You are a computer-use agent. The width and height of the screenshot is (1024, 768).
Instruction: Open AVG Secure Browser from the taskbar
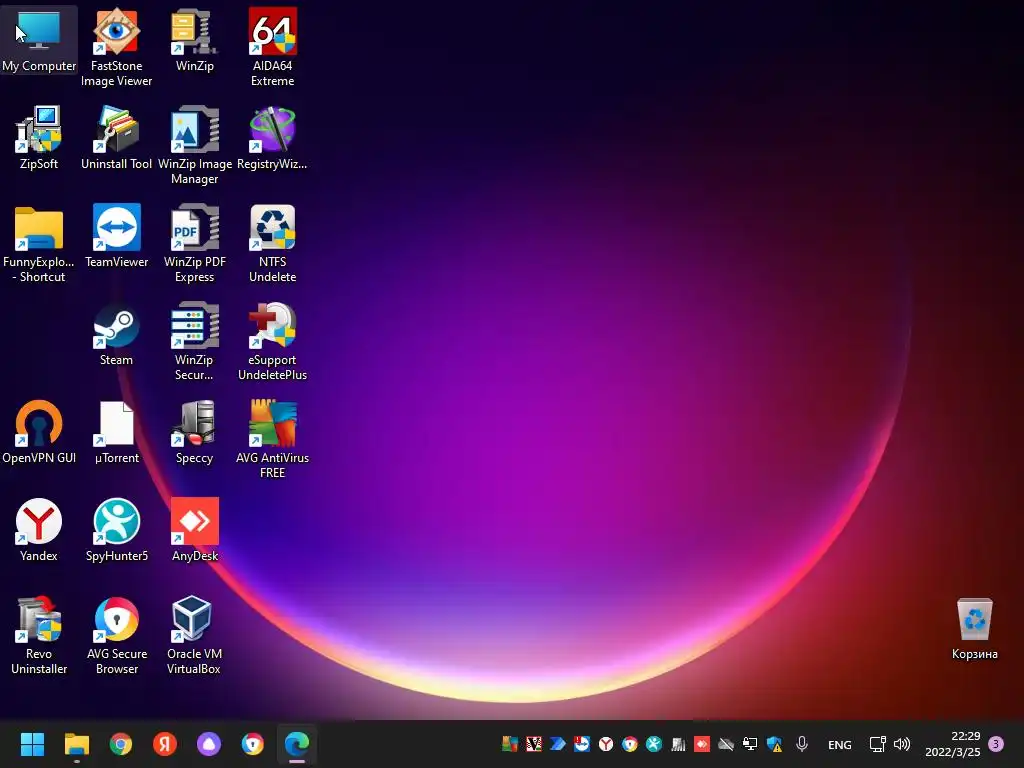click(x=253, y=744)
